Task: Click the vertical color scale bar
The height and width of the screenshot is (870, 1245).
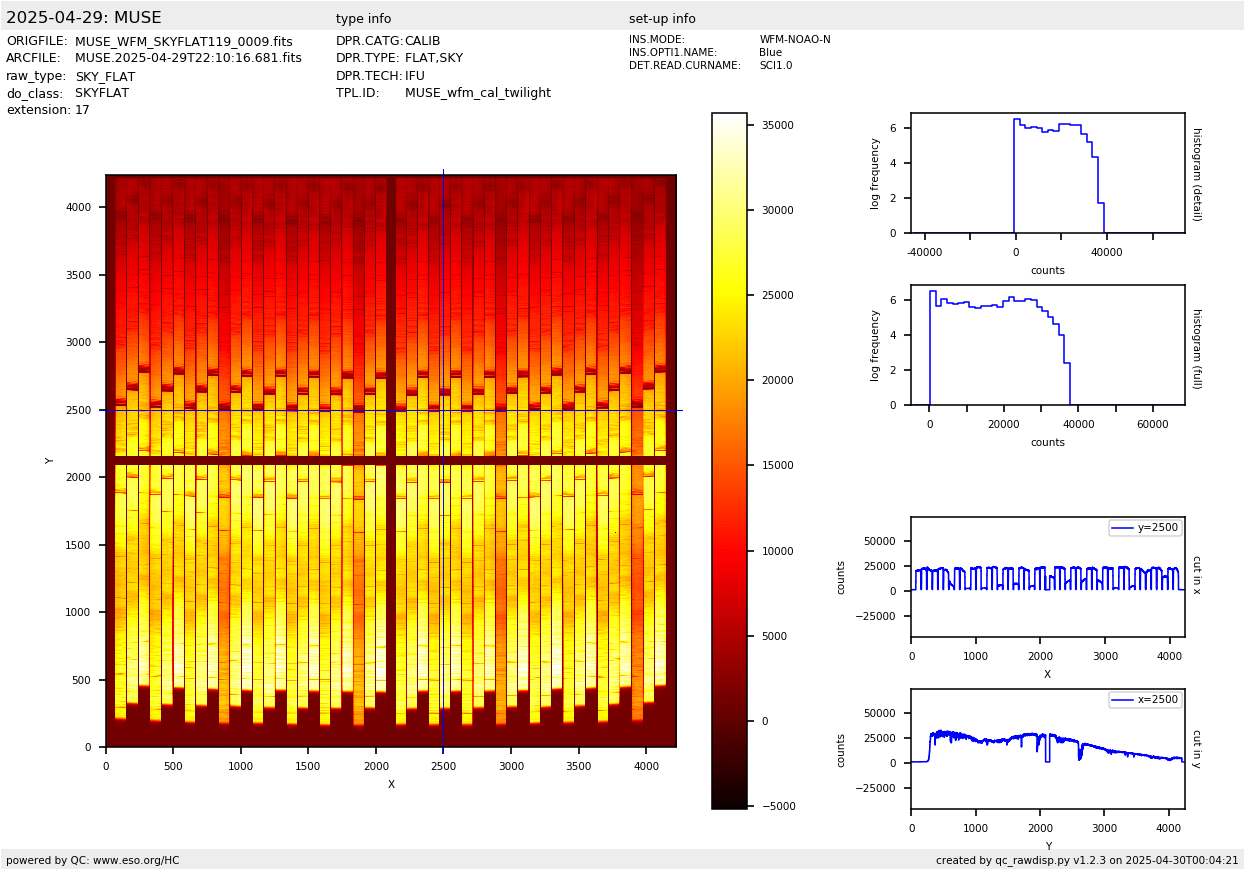Action: [x=729, y=460]
